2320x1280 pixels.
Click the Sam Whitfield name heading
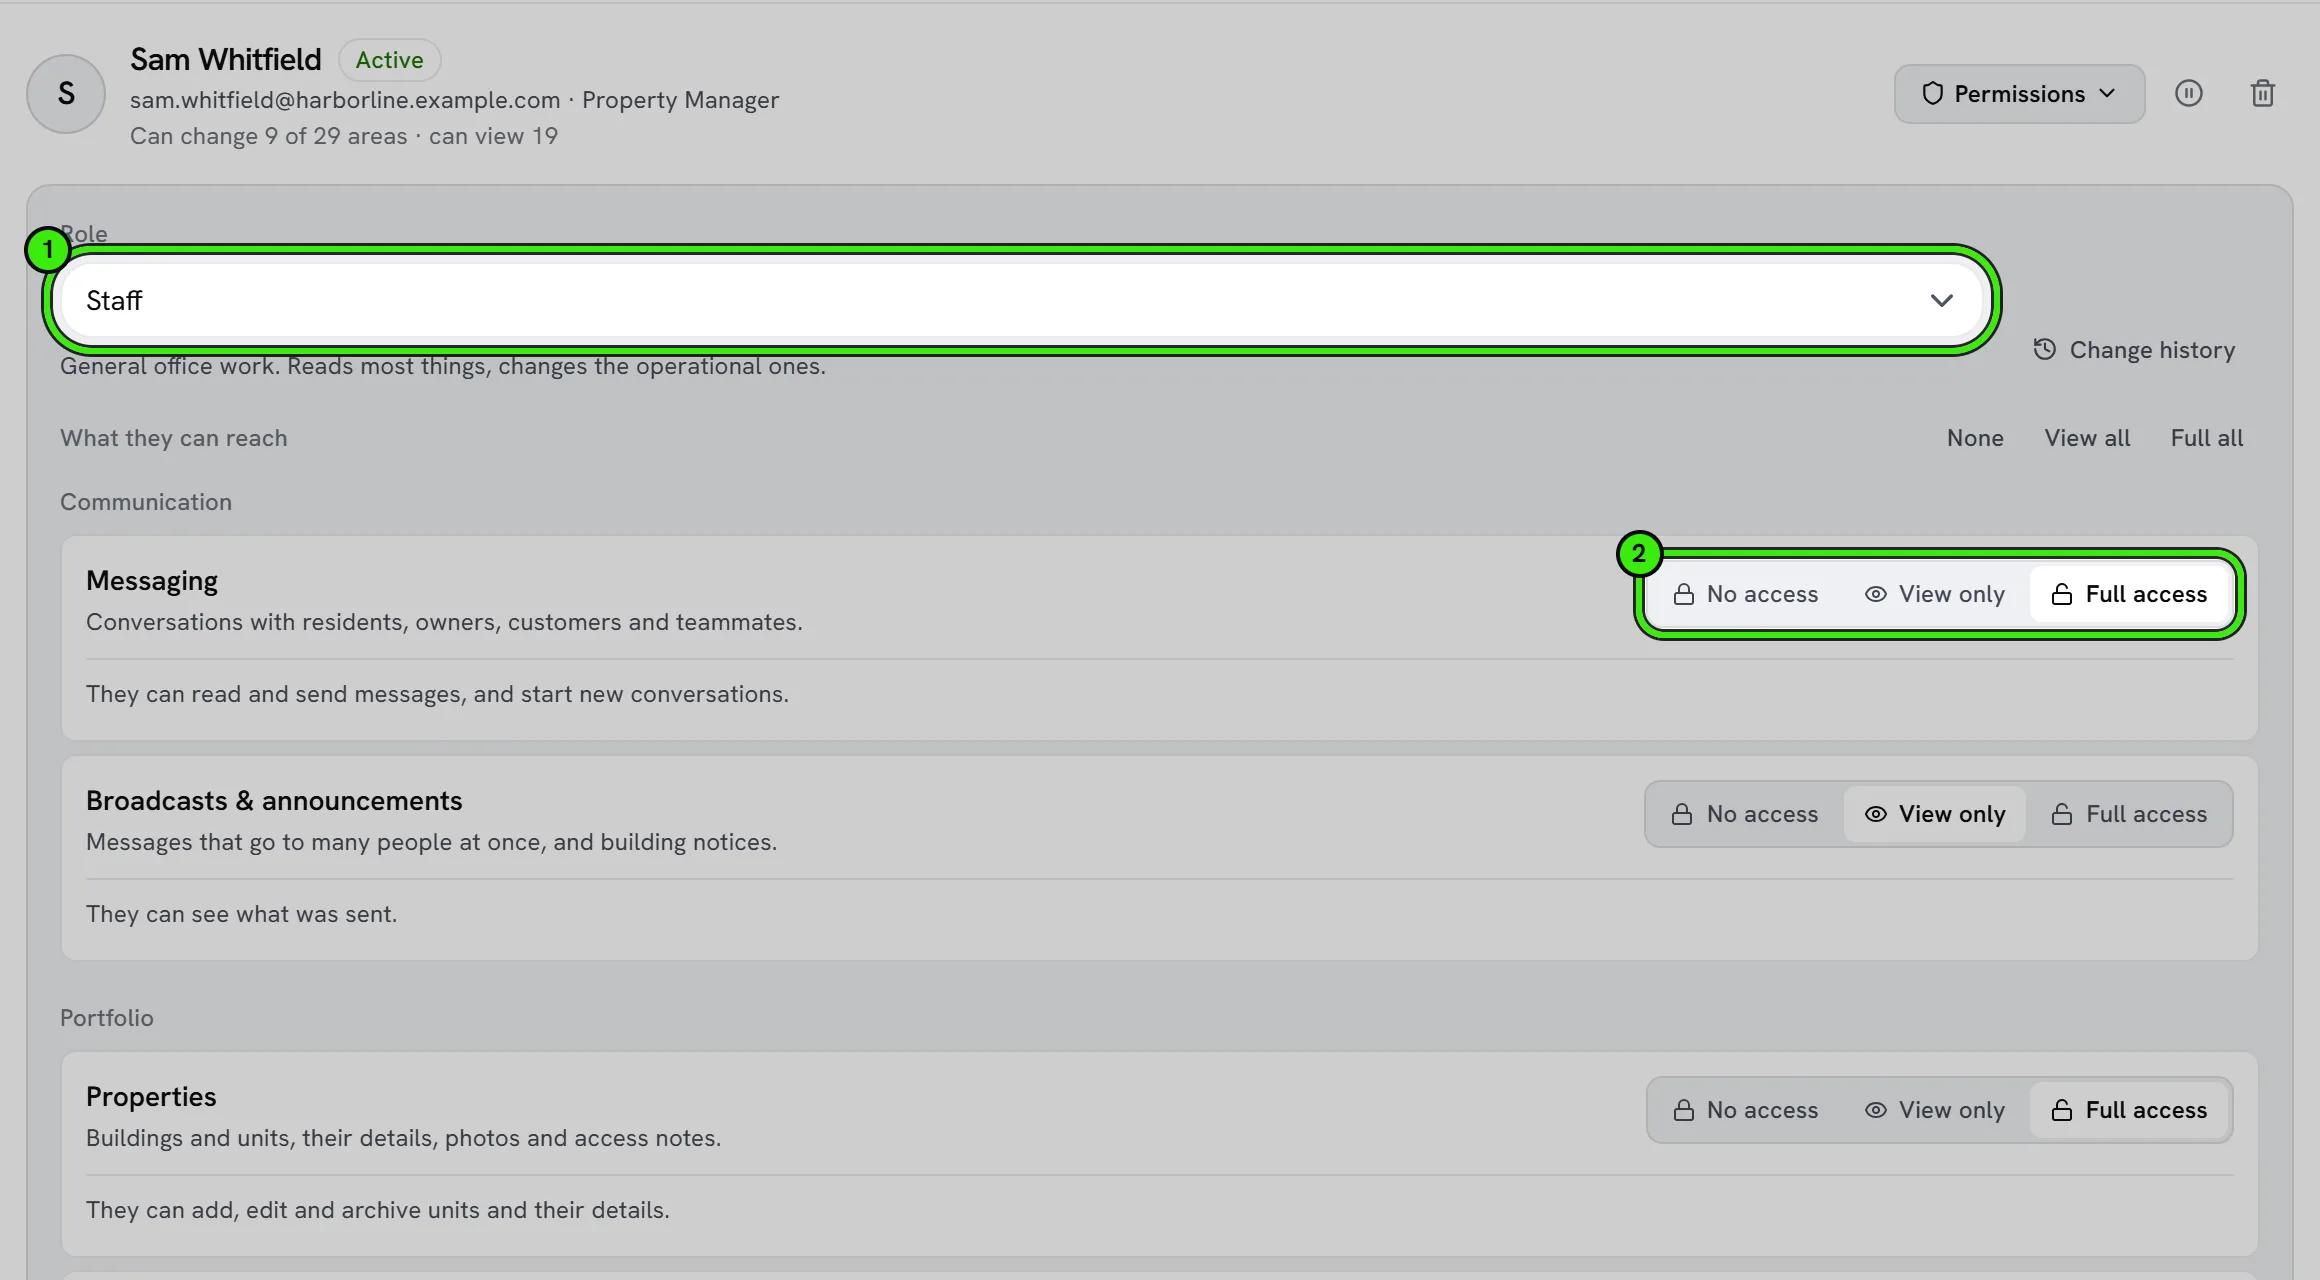(x=226, y=60)
